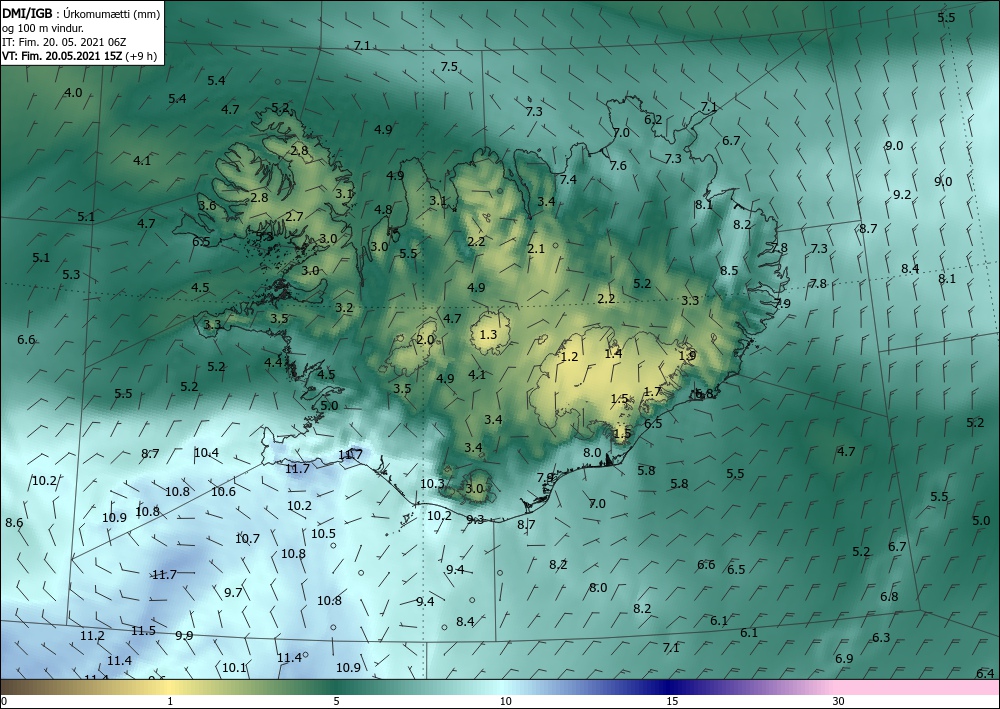
Task: Click the value 6.9 in the southeast sea
Action: pyautogui.click(x=844, y=659)
